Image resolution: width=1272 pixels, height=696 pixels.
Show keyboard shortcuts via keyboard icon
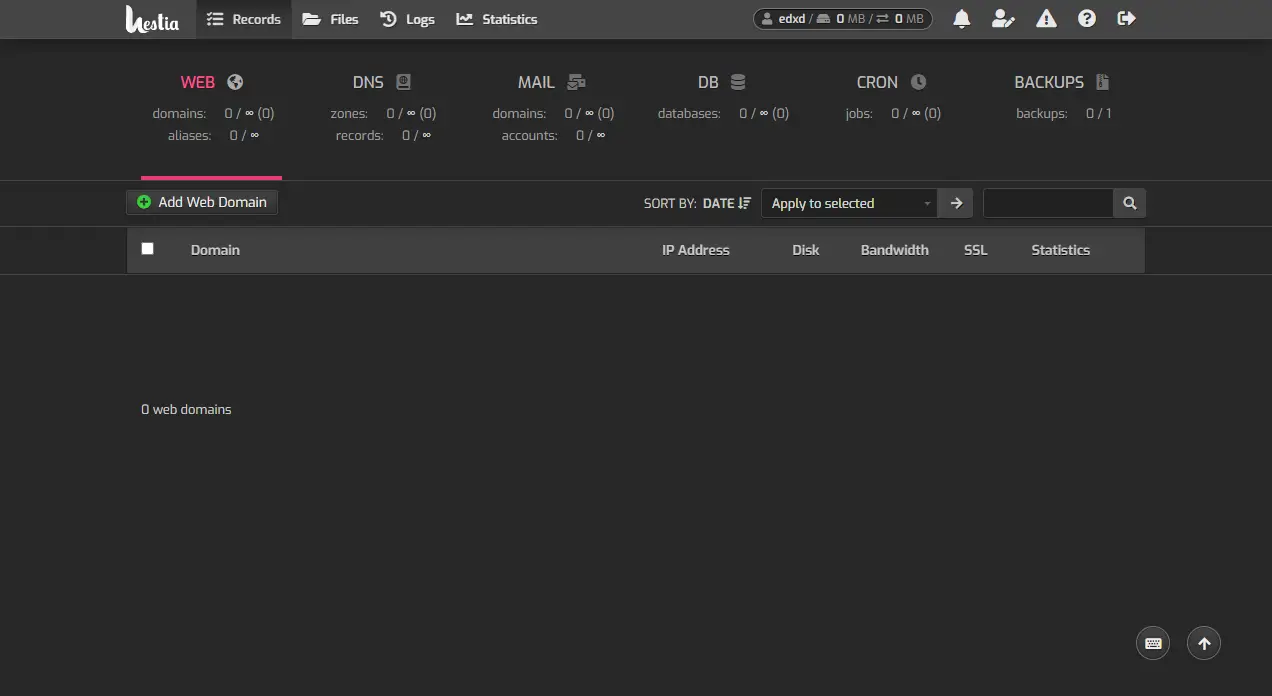pyautogui.click(x=1153, y=643)
